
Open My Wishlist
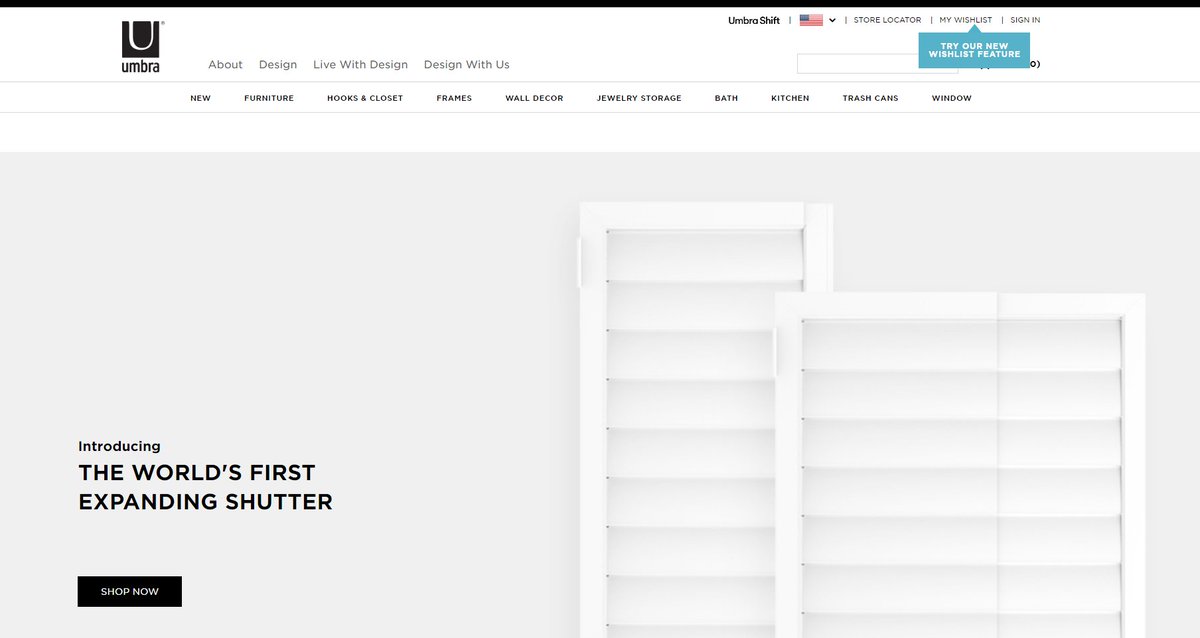[x=966, y=20]
